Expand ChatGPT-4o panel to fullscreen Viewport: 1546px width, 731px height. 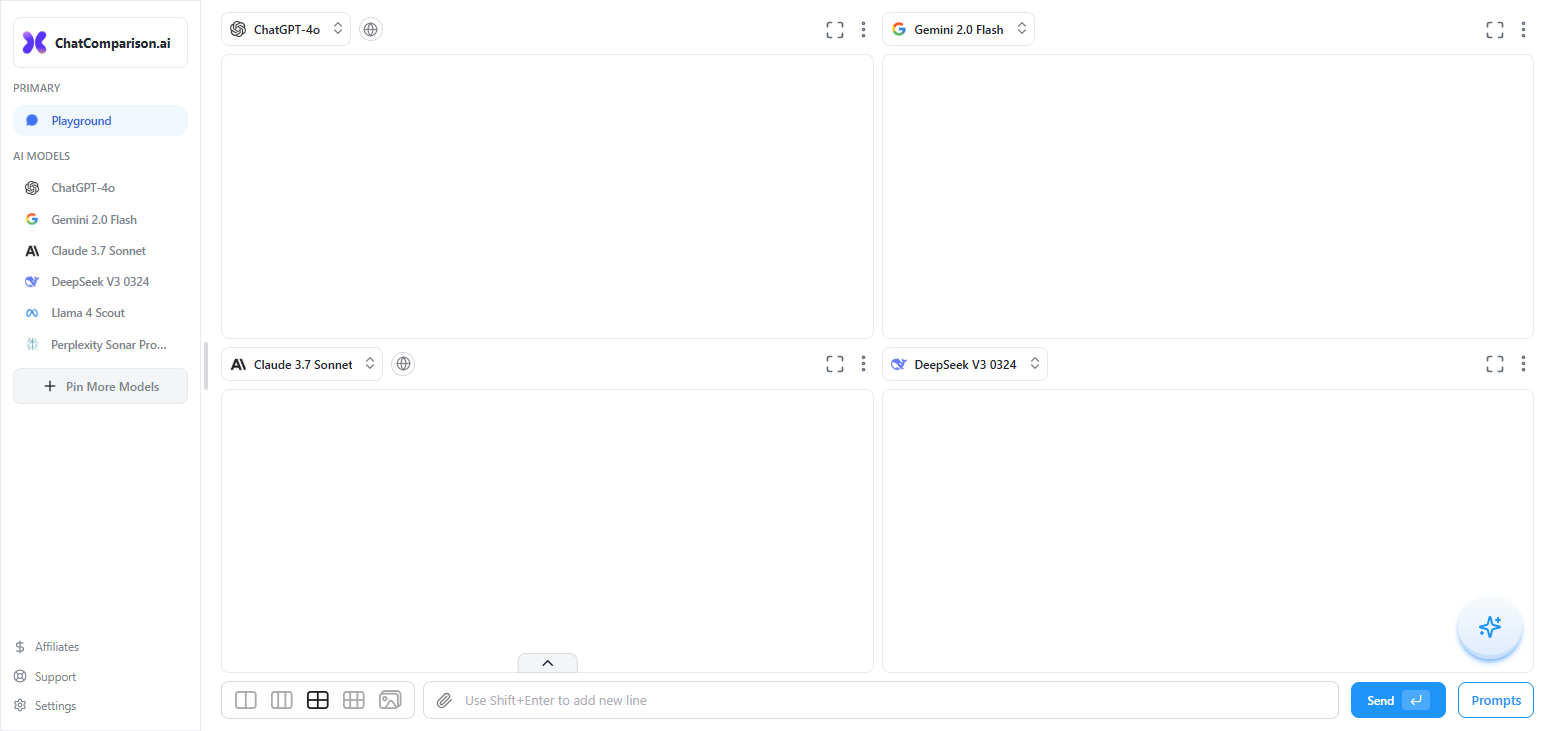835,30
